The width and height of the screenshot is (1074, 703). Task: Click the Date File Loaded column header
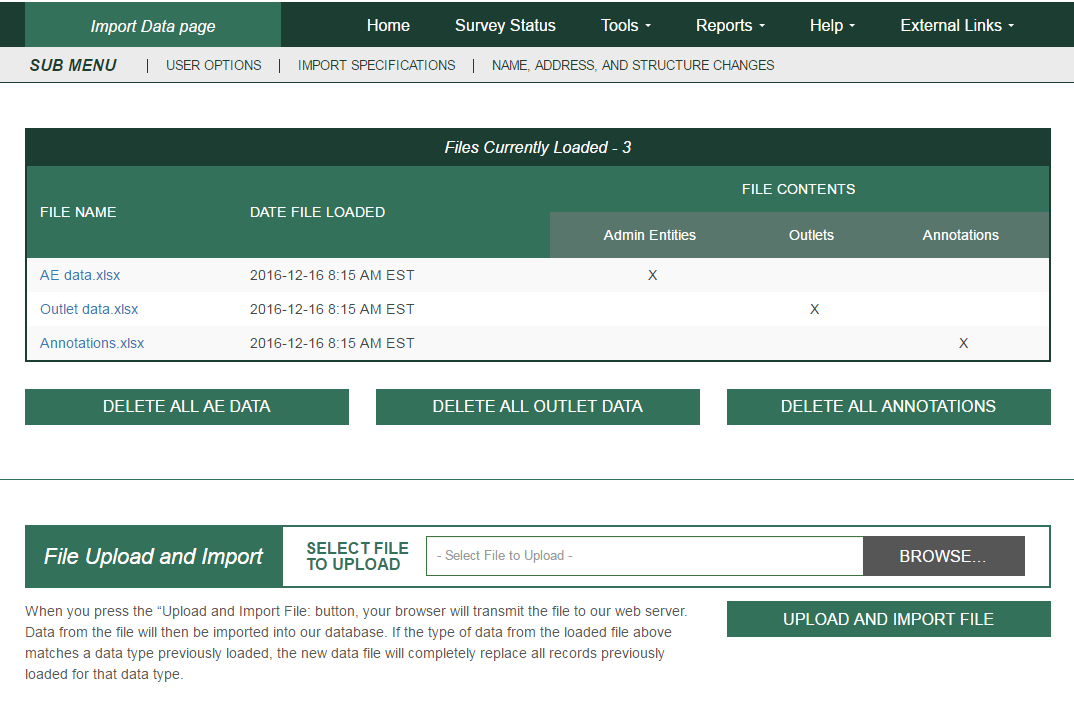coord(317,212)
